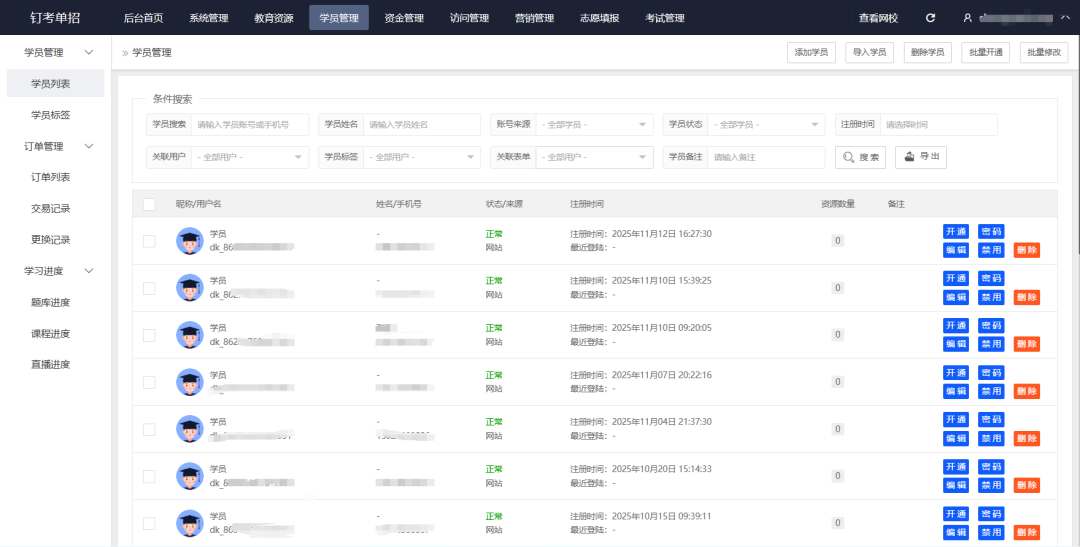Click avatar of student registered 2025年11月07日
Screen dimensions: 1080x547
(x=189, y=382)
